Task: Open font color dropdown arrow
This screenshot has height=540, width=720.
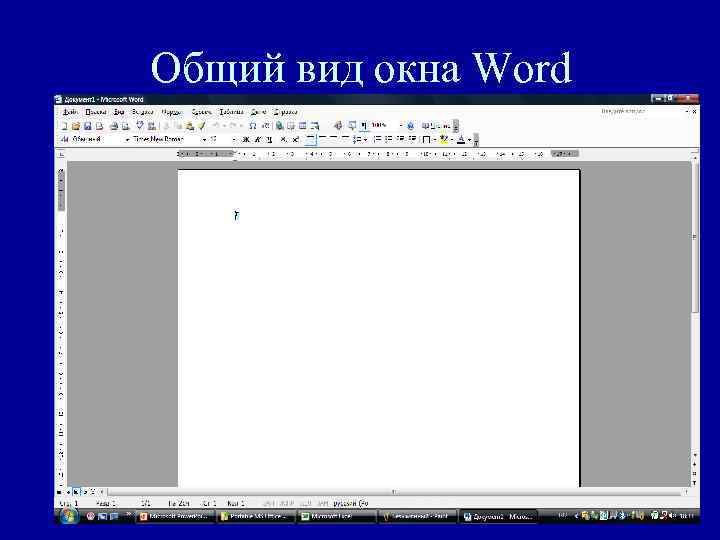Action: [x=469, y=140]
